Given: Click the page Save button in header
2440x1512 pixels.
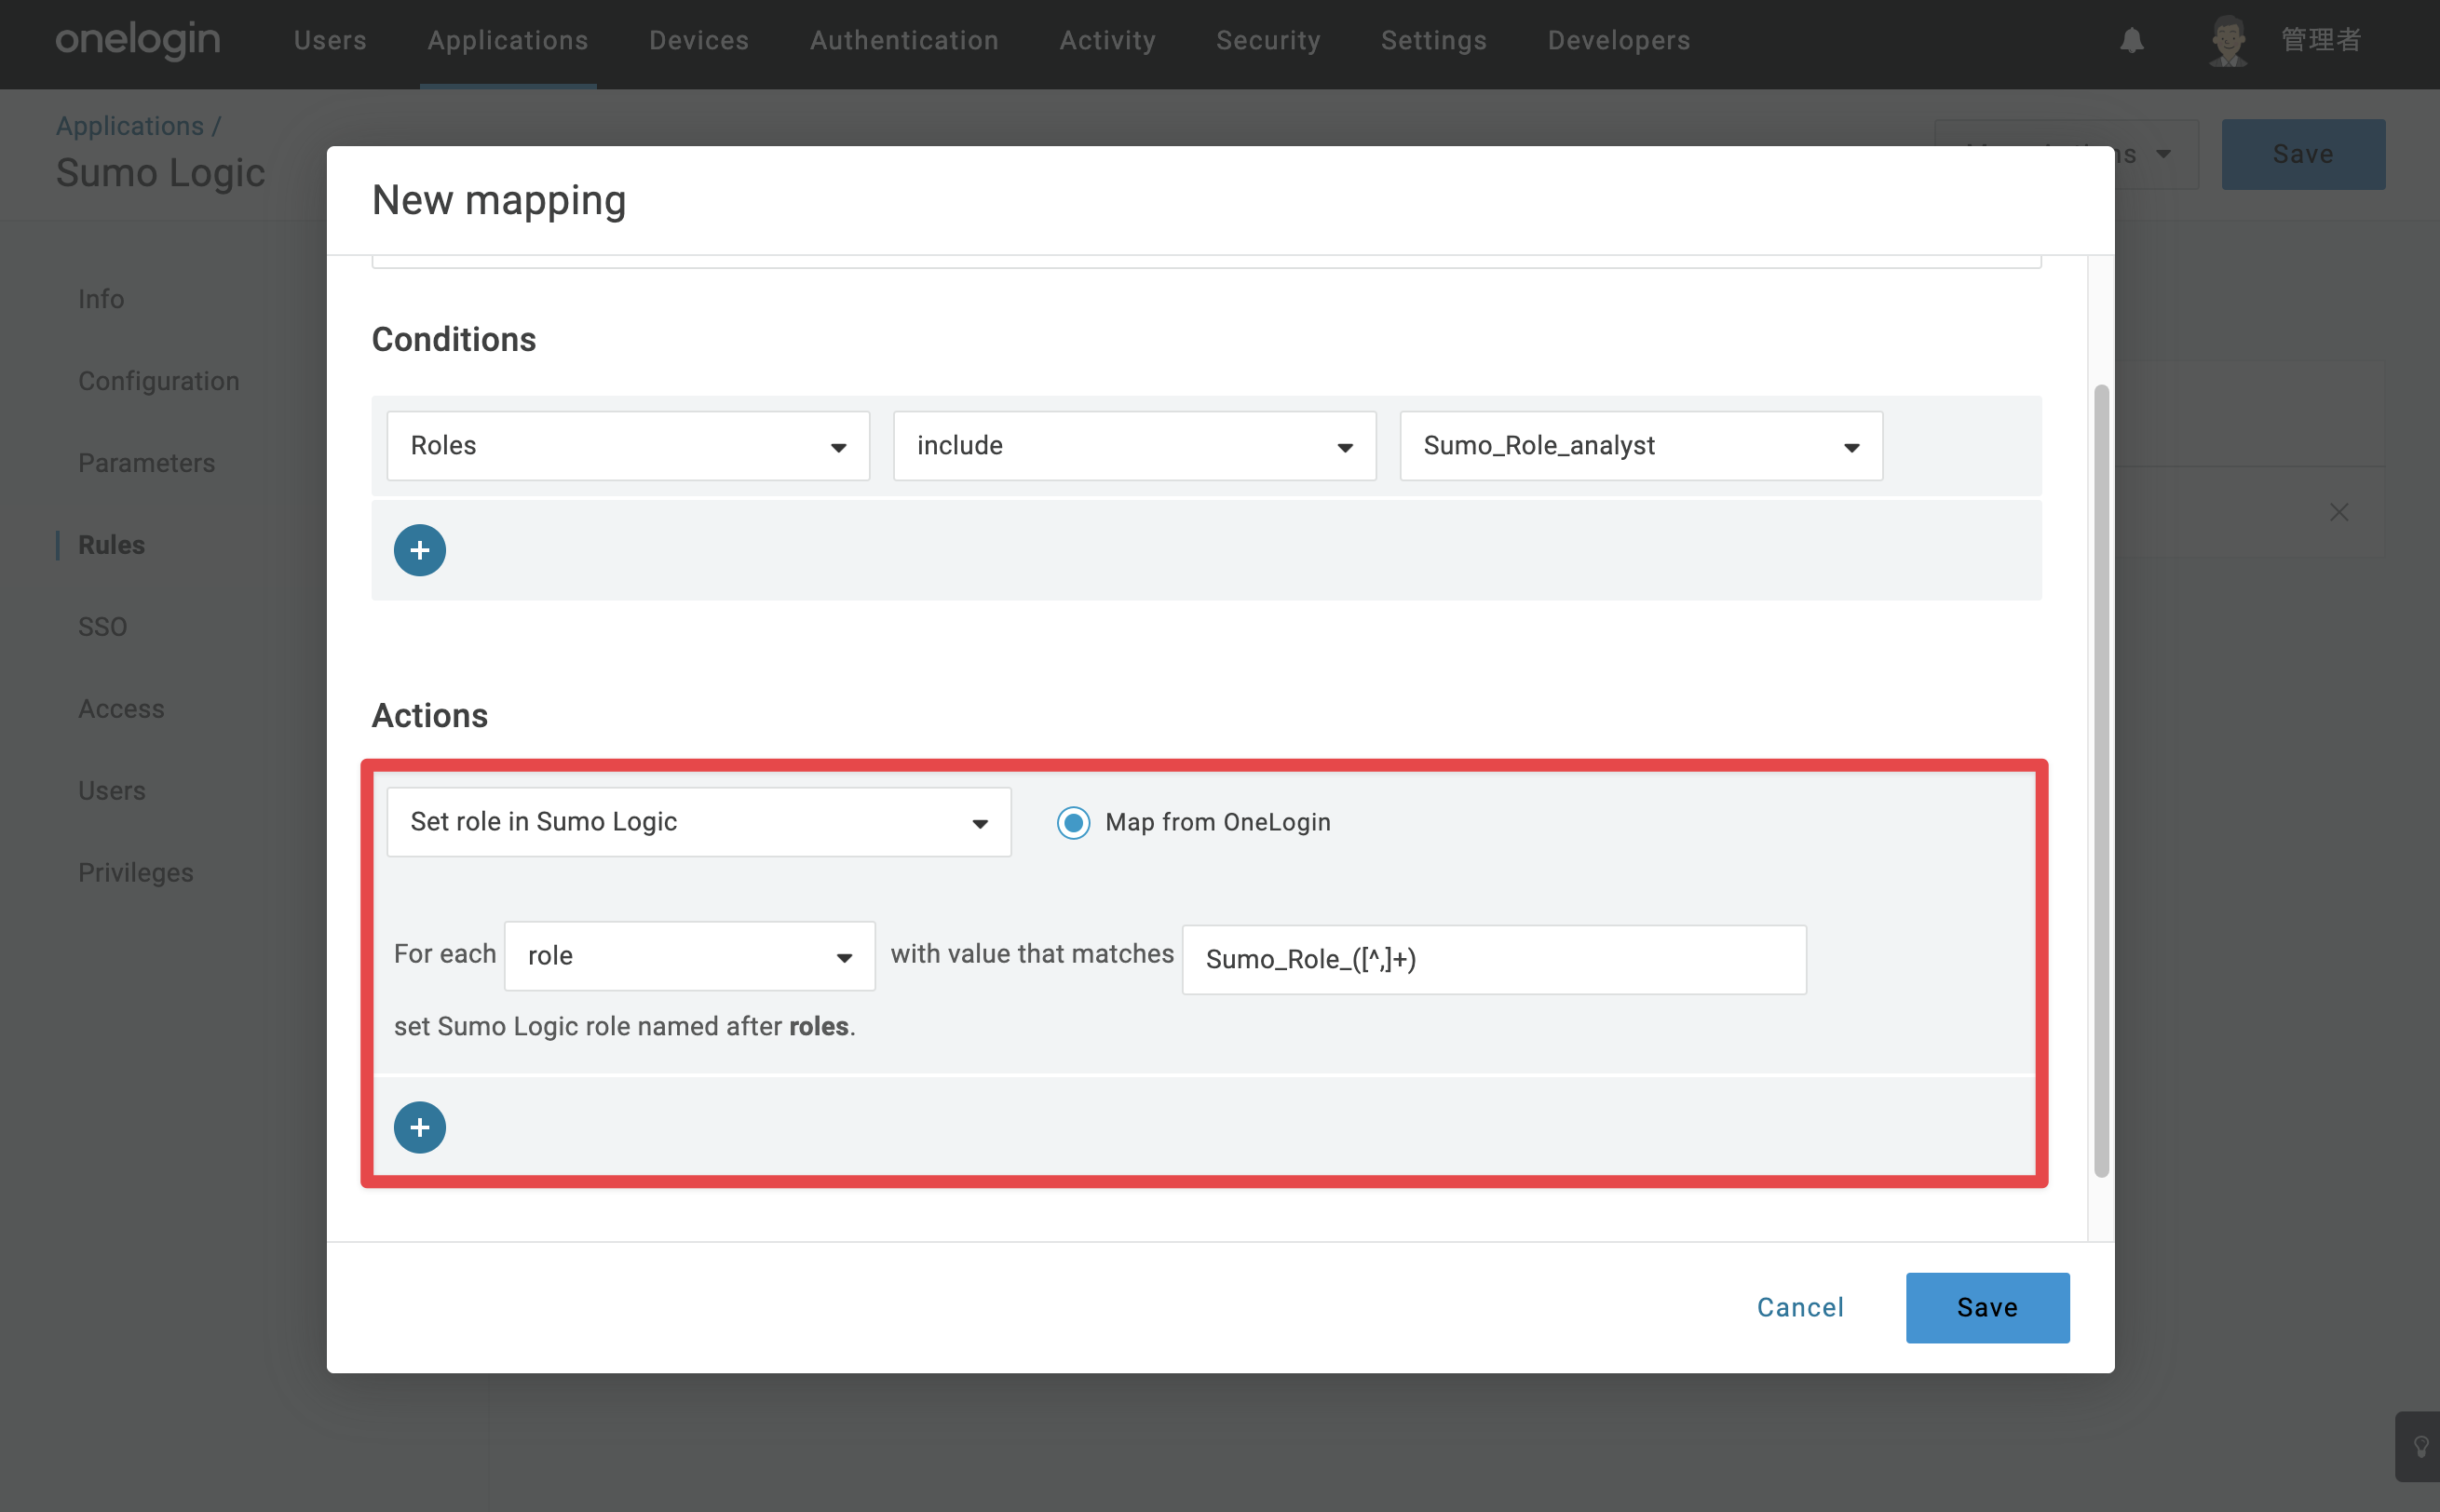Looking at the screenshot, I should point(2303,154).
